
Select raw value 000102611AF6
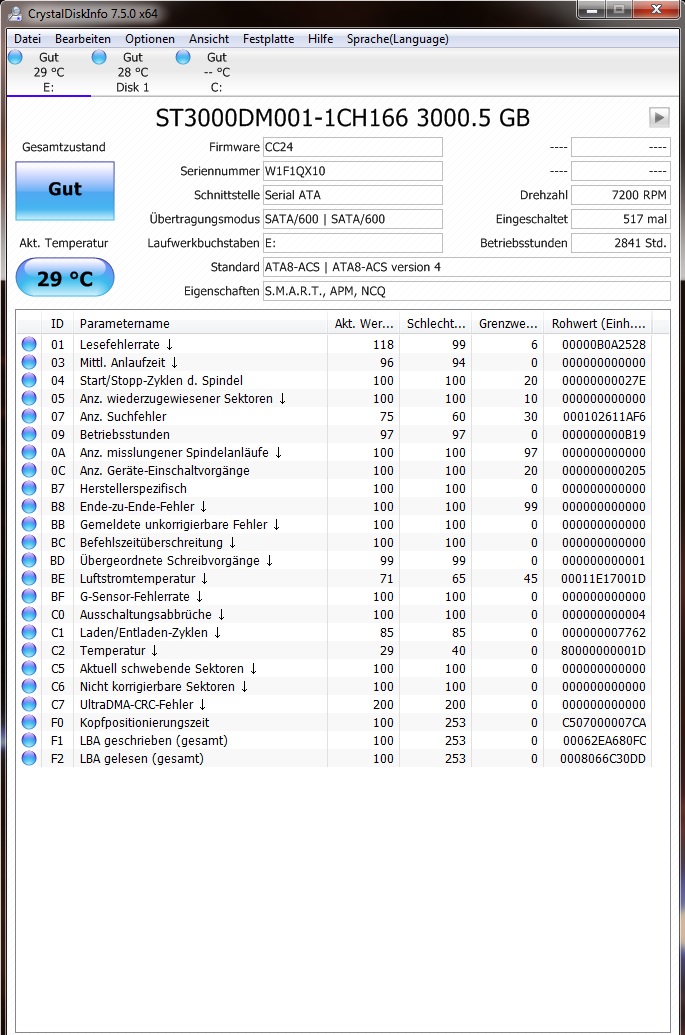click(x=604, y=417)
